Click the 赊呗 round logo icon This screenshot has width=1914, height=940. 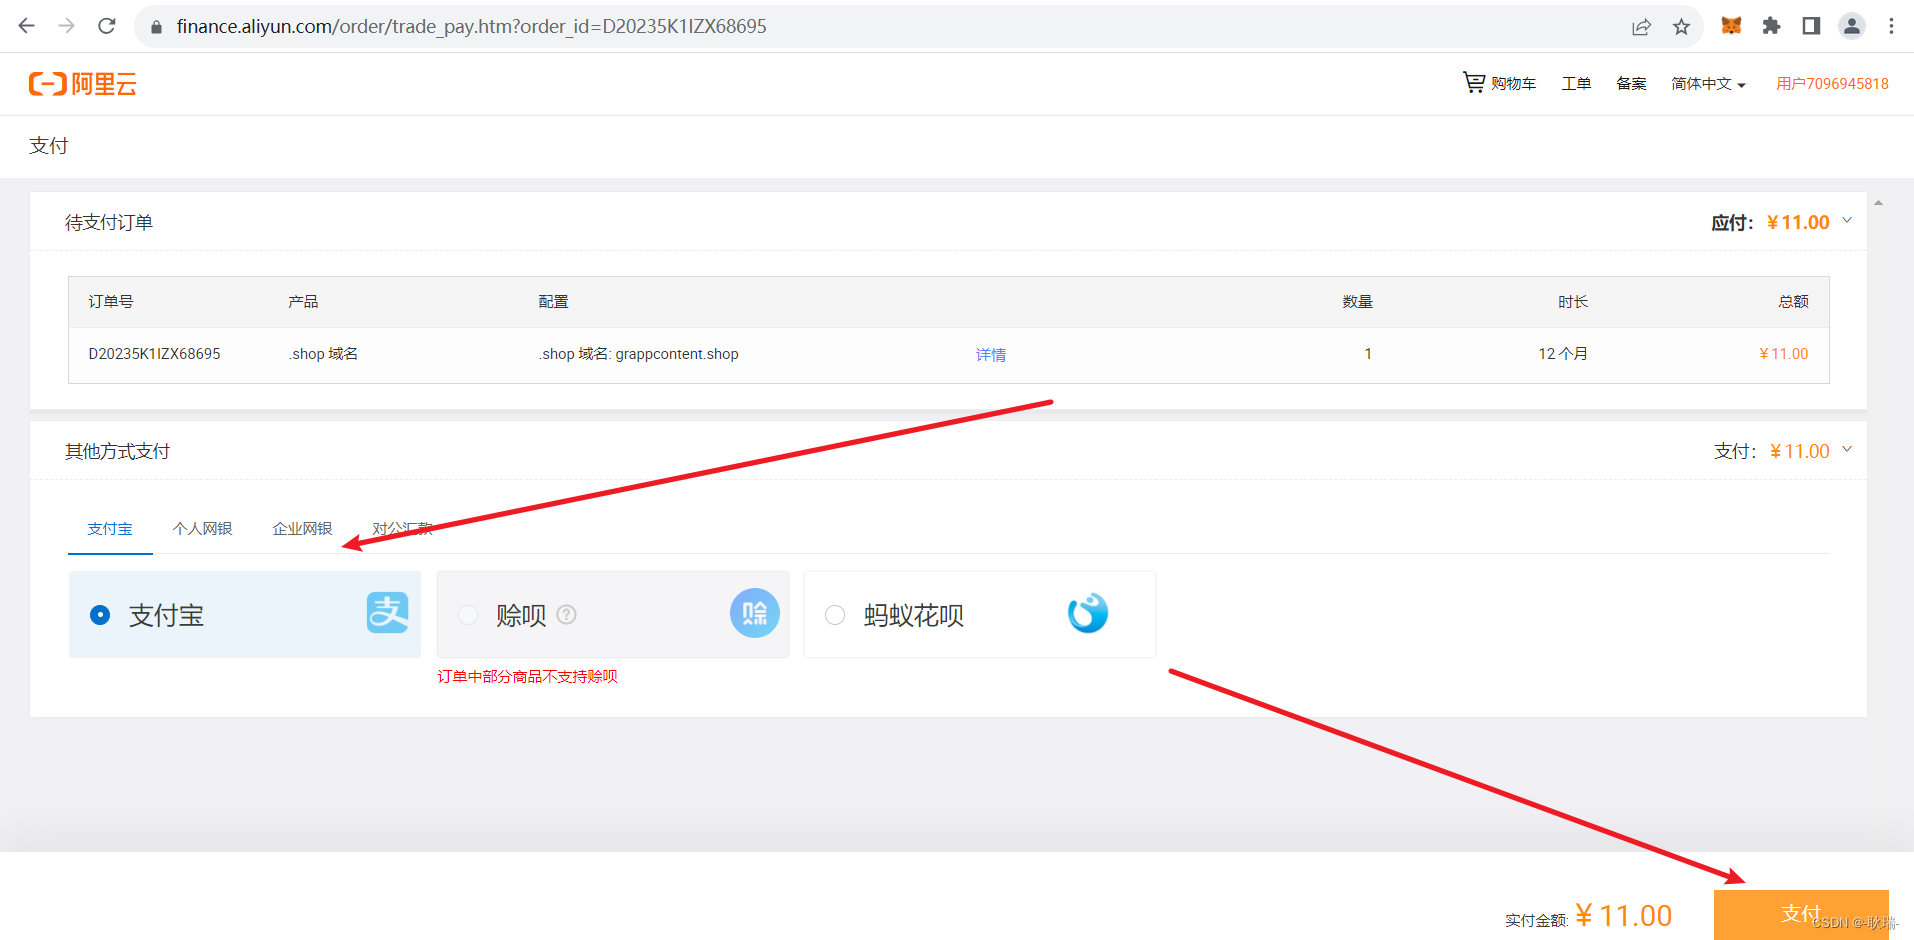755,613
